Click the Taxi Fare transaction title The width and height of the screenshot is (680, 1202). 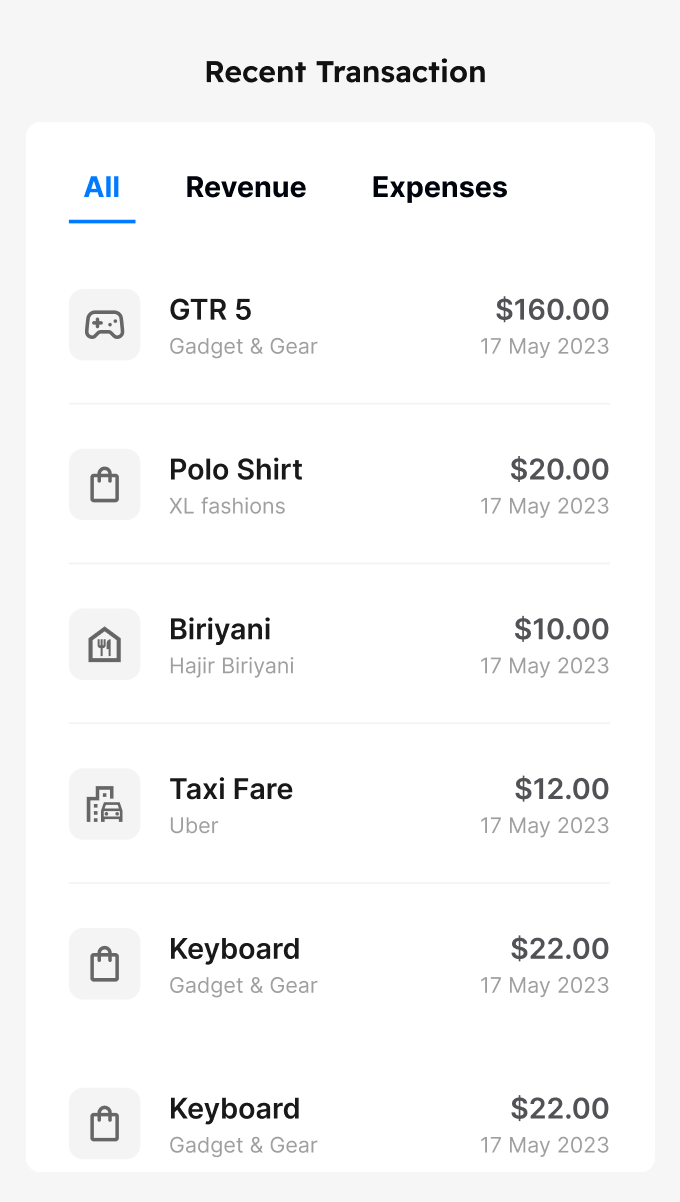click(x=231, y=789)
